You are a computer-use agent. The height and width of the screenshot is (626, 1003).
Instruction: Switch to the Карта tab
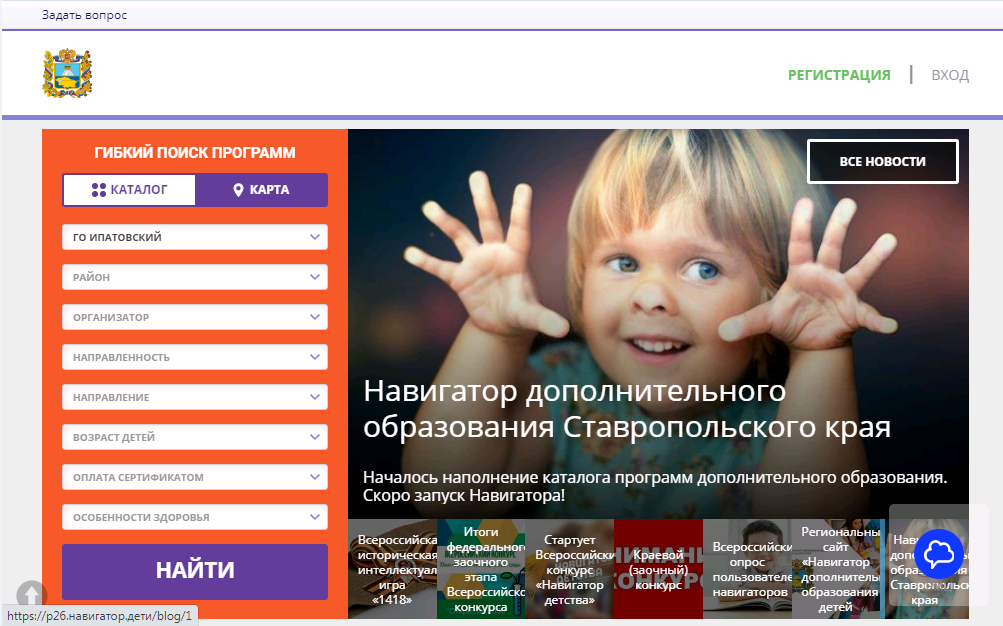coord(262,190)
